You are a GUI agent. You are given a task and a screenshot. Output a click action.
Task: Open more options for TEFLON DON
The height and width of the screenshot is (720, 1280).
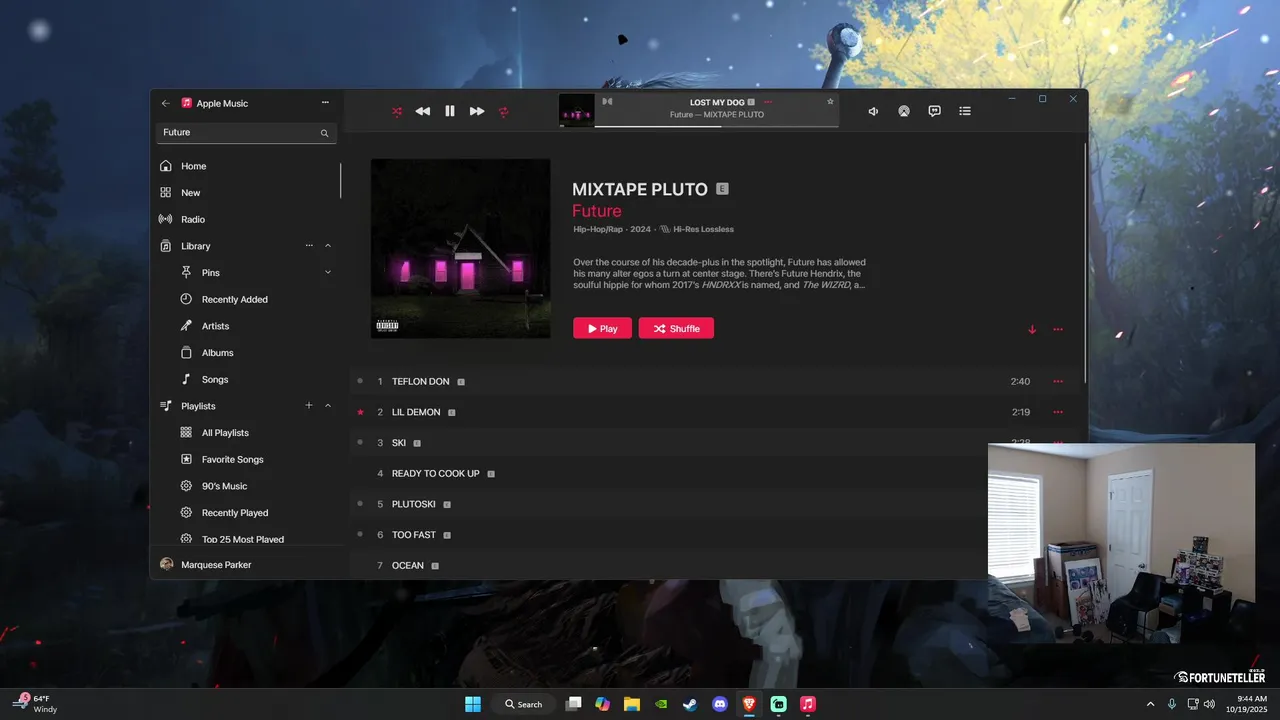[x=1058, y=381]
